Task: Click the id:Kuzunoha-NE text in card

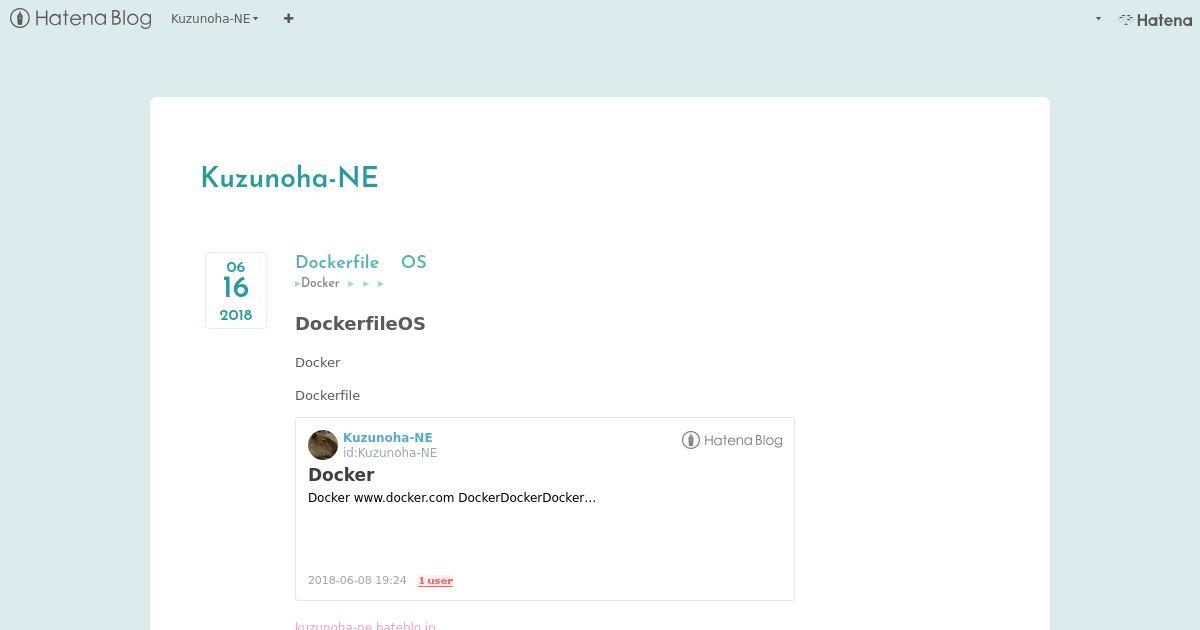Action: 390,452
